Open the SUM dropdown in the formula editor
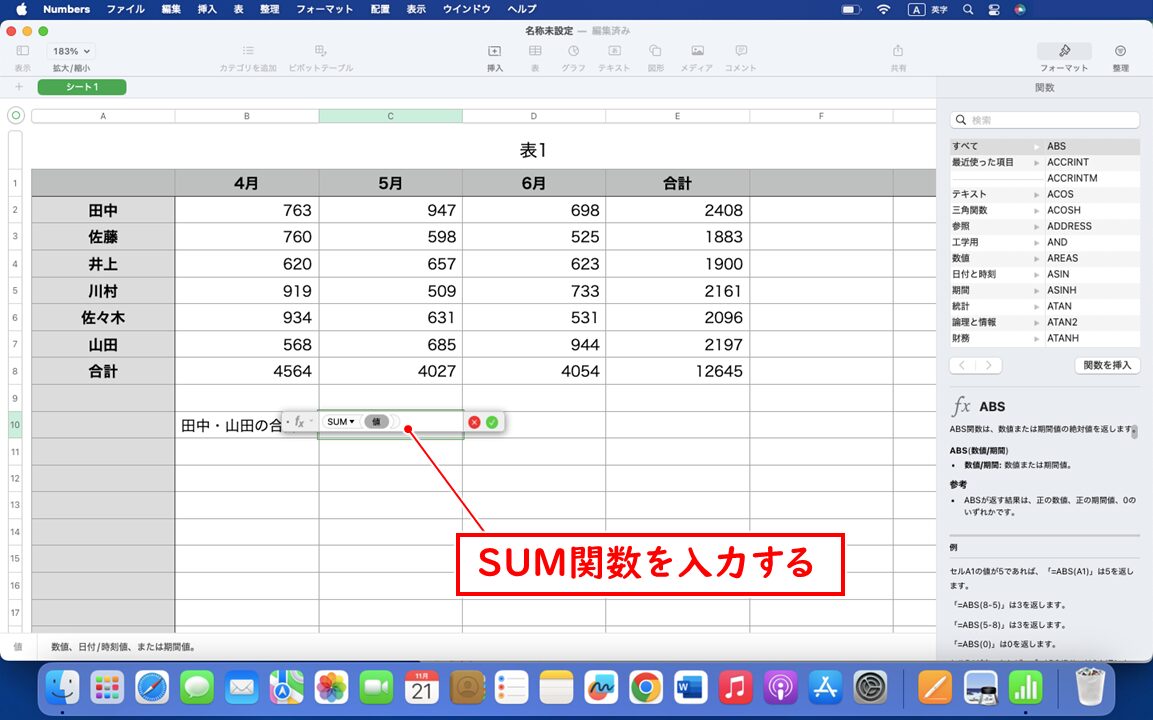Image resolution: width=1153 pixels, height=720 pixels. click(339, 421)
